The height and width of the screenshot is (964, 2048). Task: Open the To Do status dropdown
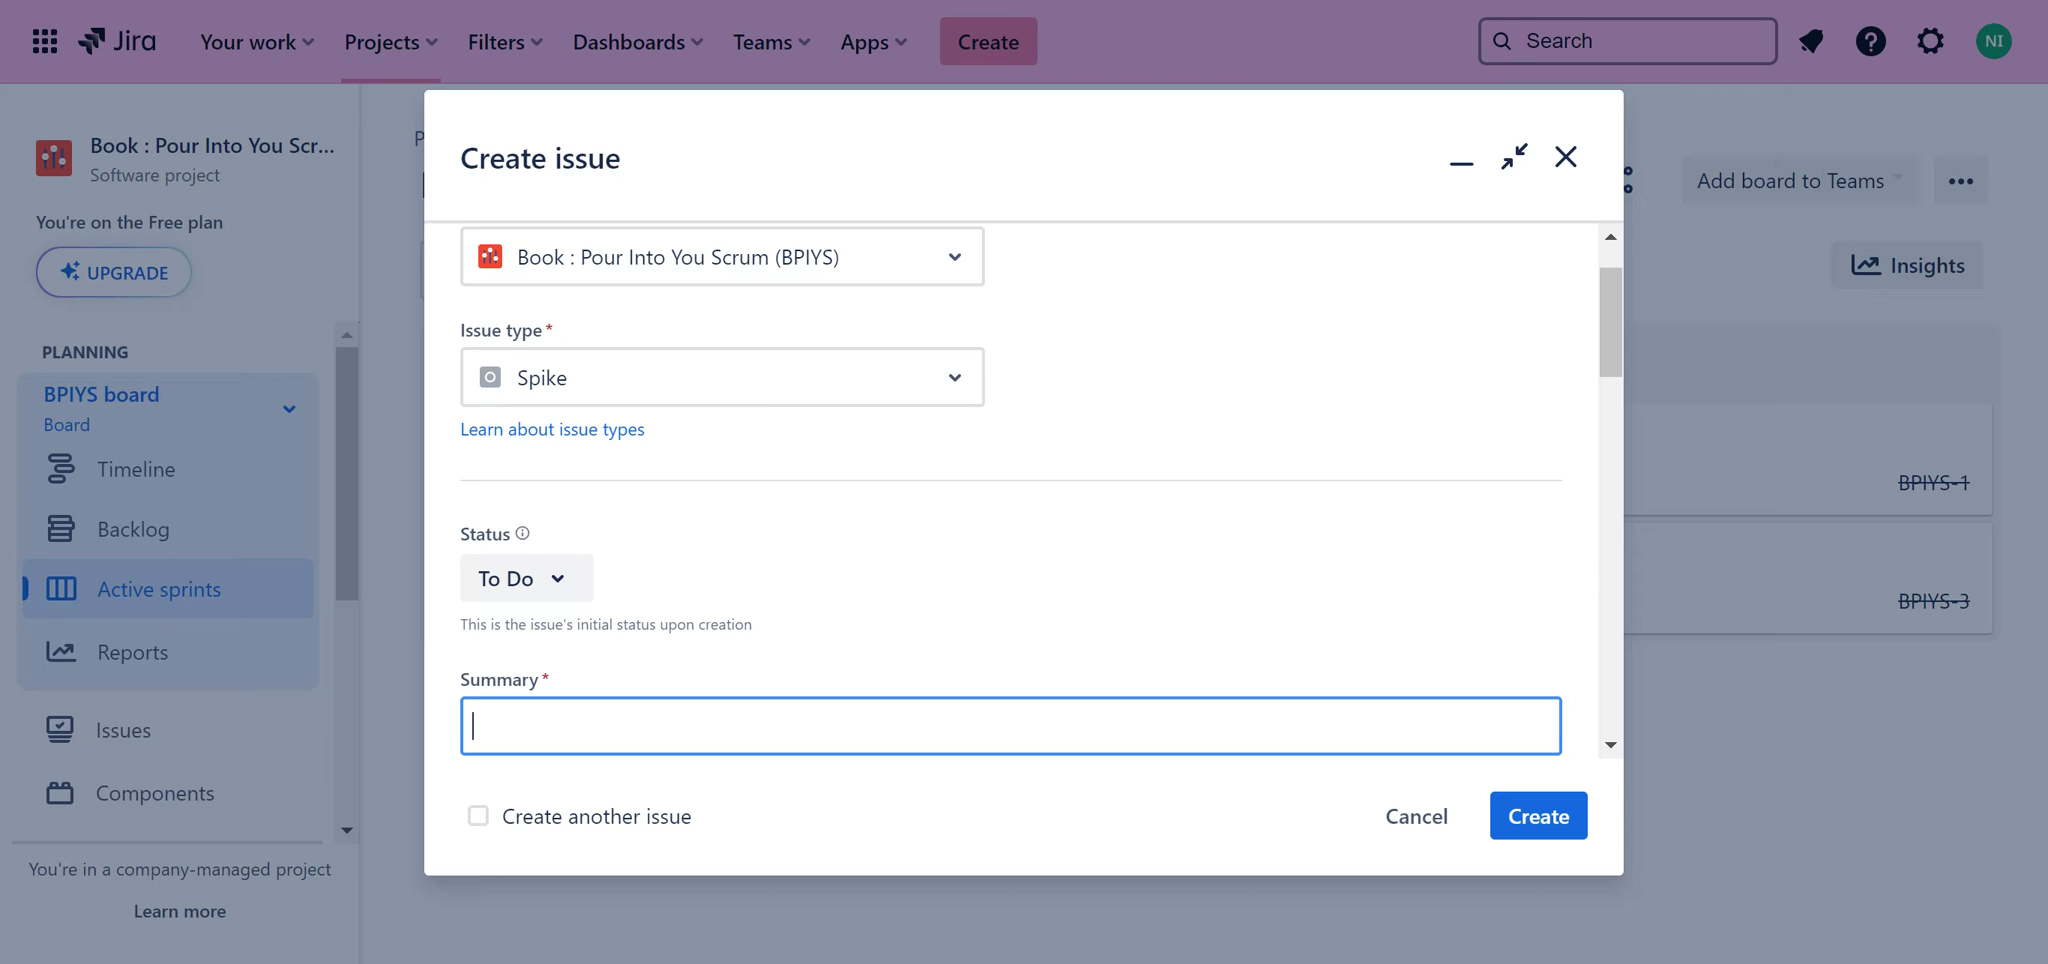526,578
